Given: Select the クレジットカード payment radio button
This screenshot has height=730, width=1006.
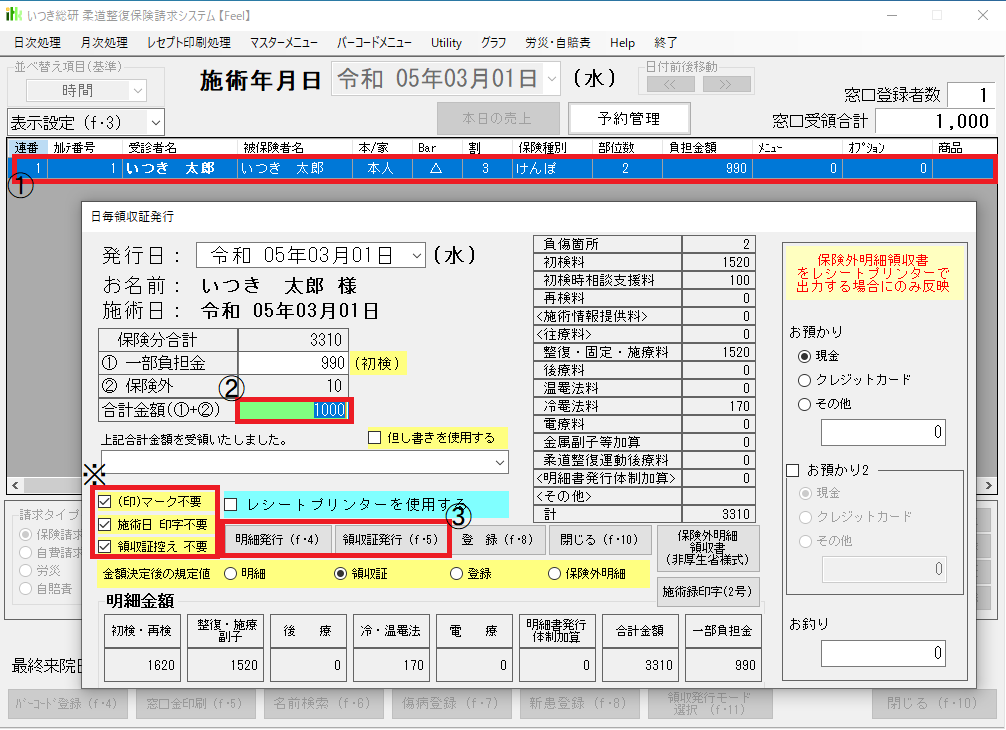Looking at the screenshot, I should pos(805,380).
